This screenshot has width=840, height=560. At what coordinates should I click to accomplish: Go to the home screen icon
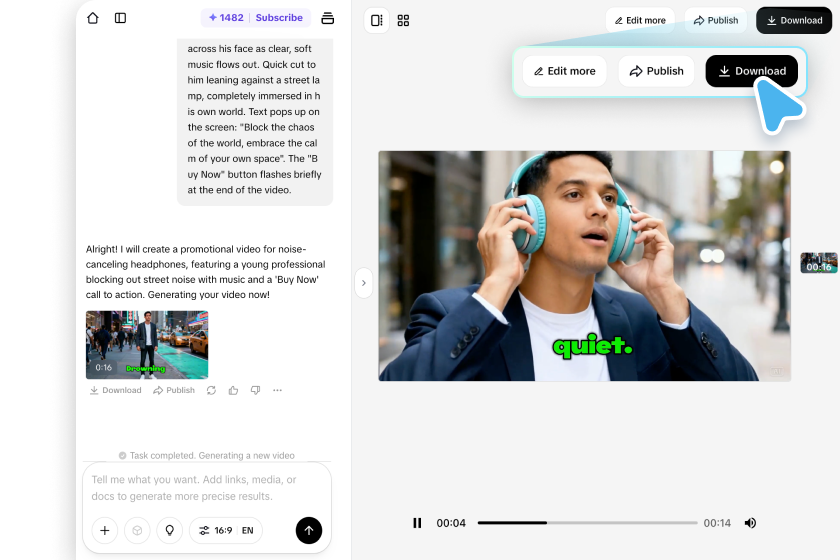click(93, 18)
